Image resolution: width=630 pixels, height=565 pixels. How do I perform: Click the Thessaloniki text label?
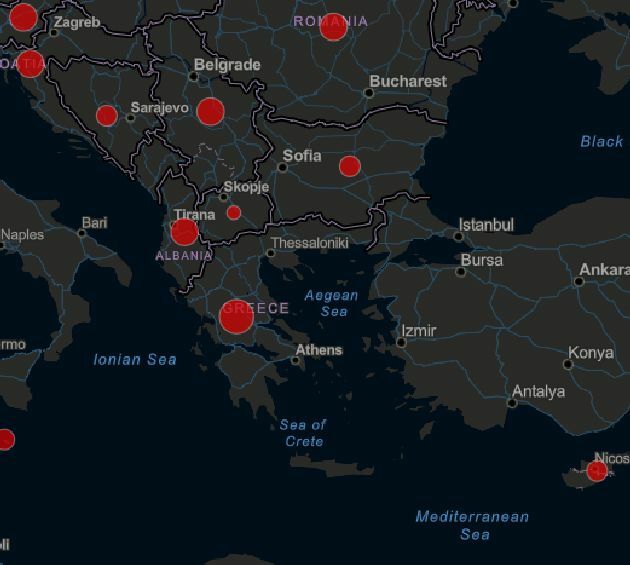pos(310,243)
